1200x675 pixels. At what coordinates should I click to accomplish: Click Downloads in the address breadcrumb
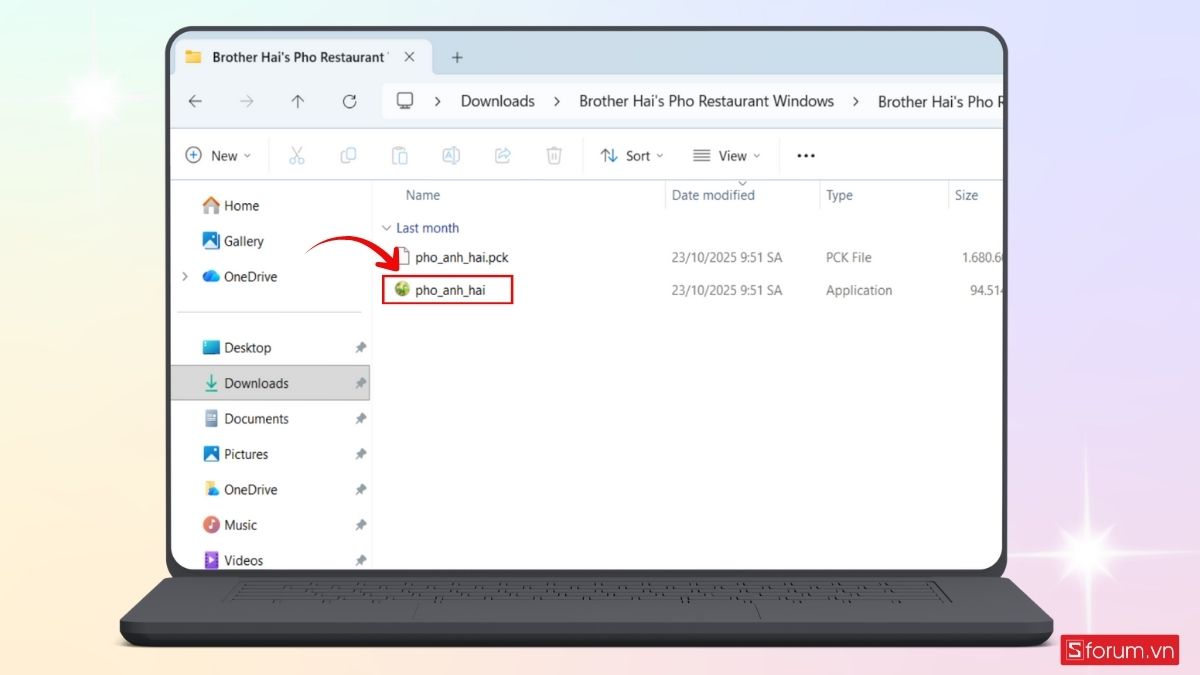(x=498, y=101)
